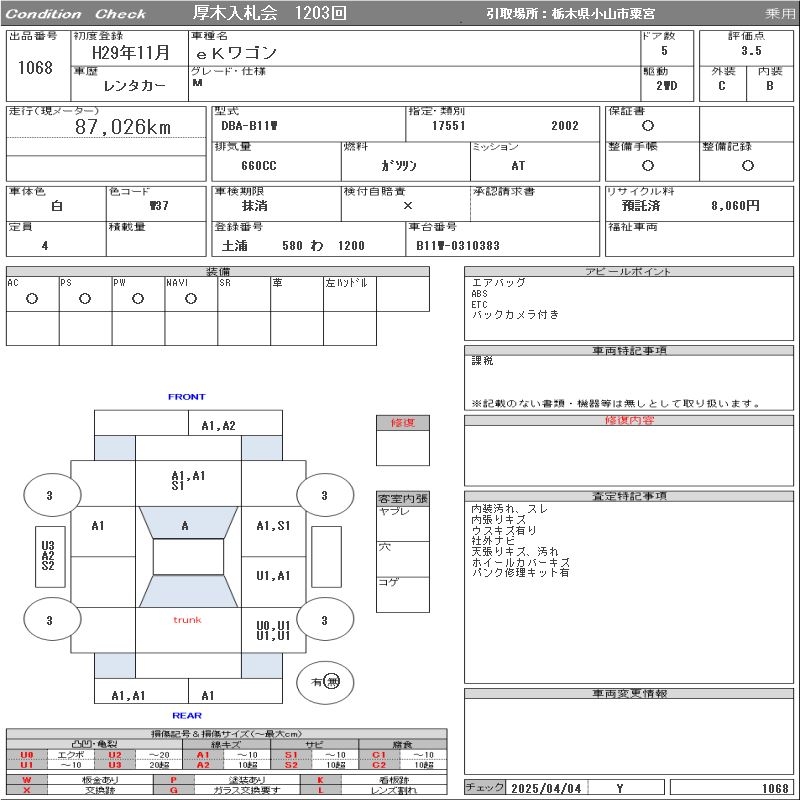Click the car name eKワゴン
The height and width of the screenshot is (800, 800).
(x=236, y=53)
